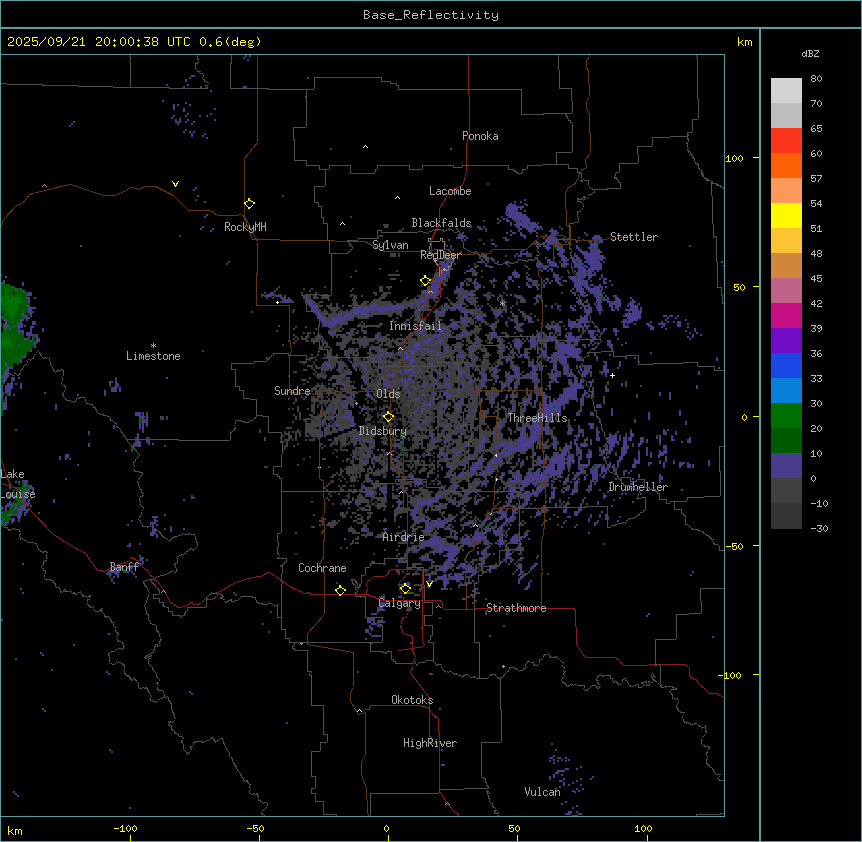Click the Ponoka label on the map
862x842 pixels.
click(480, 136)
